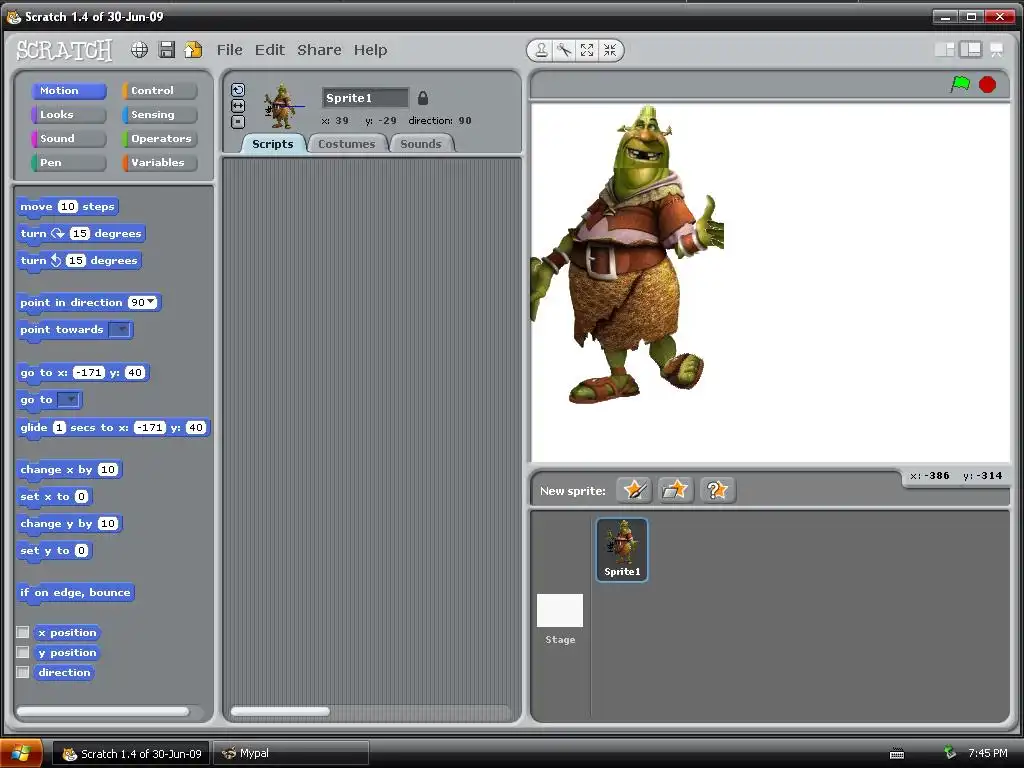Start scripts with the green flag

point(960,84)
